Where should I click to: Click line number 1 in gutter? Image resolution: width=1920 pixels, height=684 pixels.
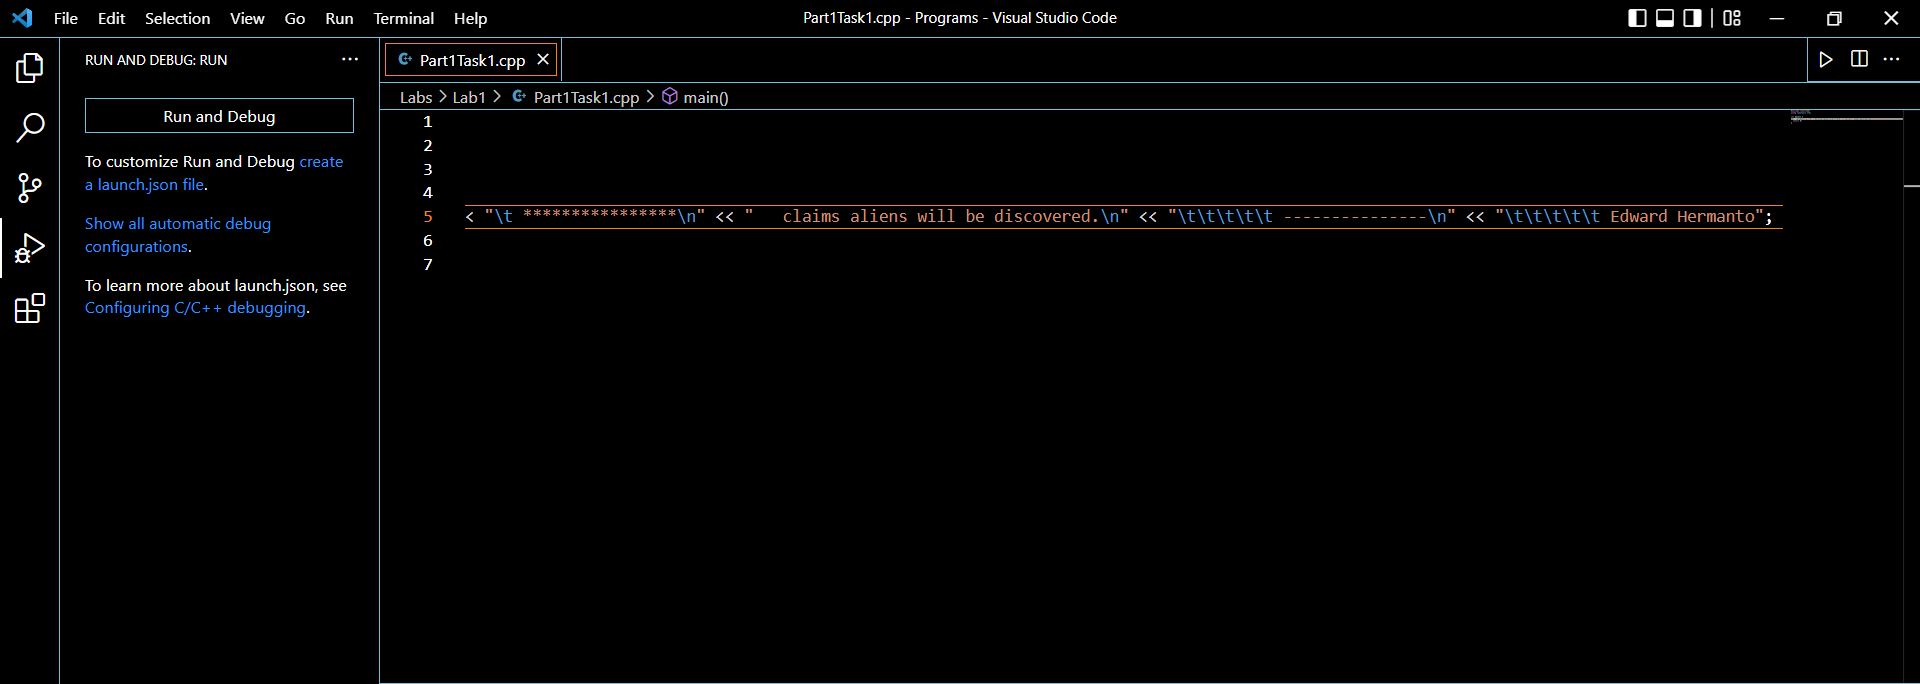click(428, 122)
